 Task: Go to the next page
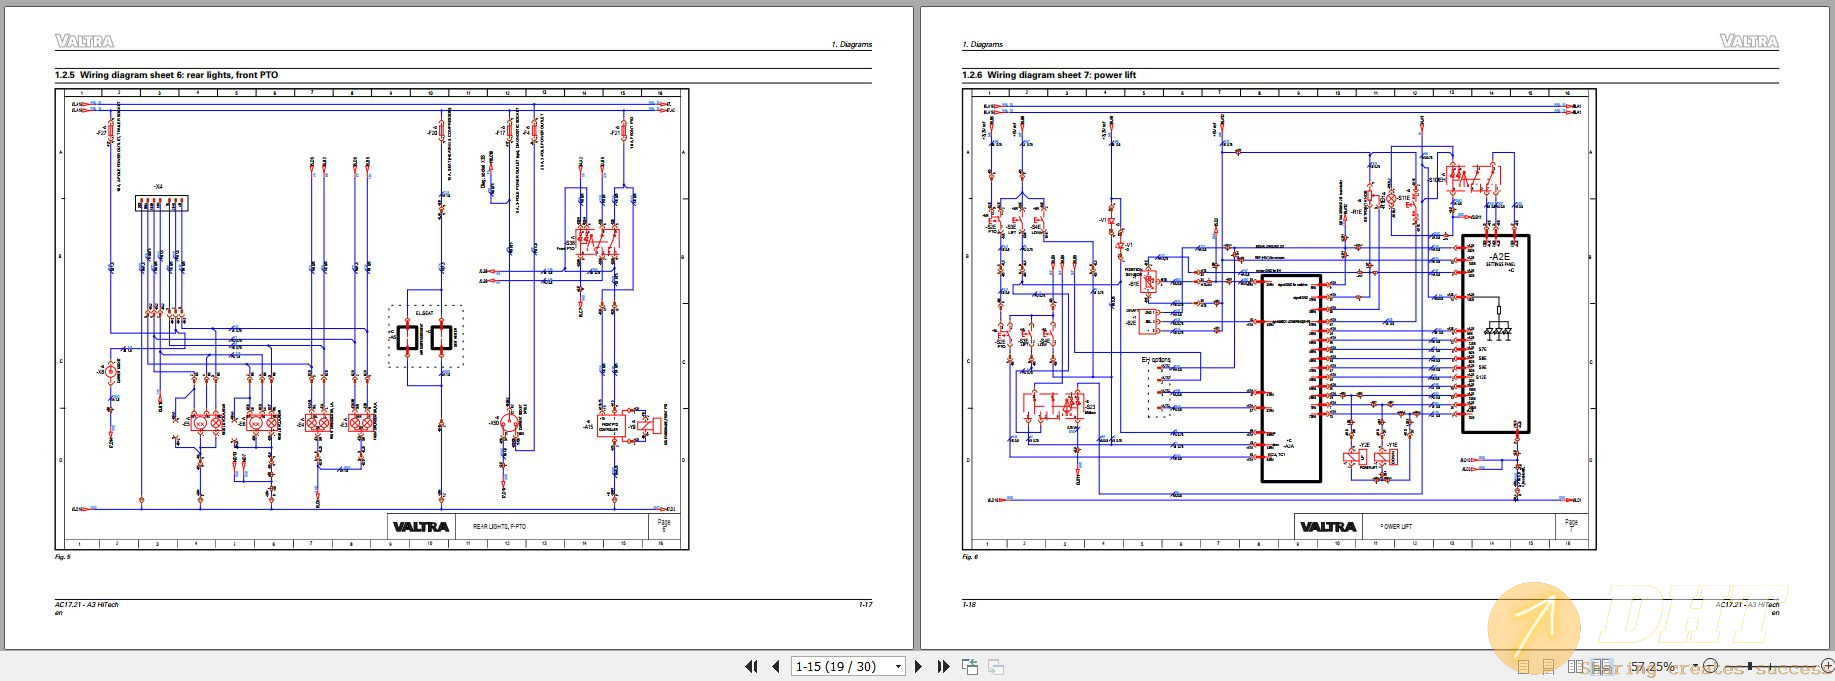click(918, 666)
